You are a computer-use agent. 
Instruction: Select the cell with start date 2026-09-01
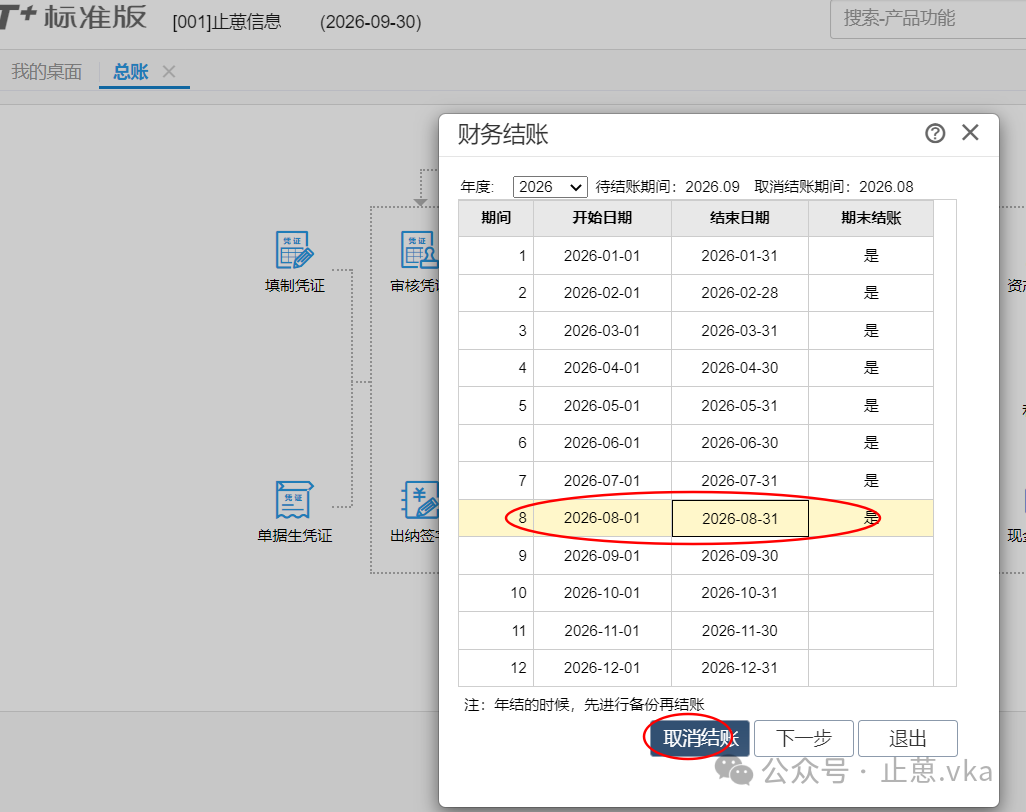pyautogui.click(x=602, y=556)
